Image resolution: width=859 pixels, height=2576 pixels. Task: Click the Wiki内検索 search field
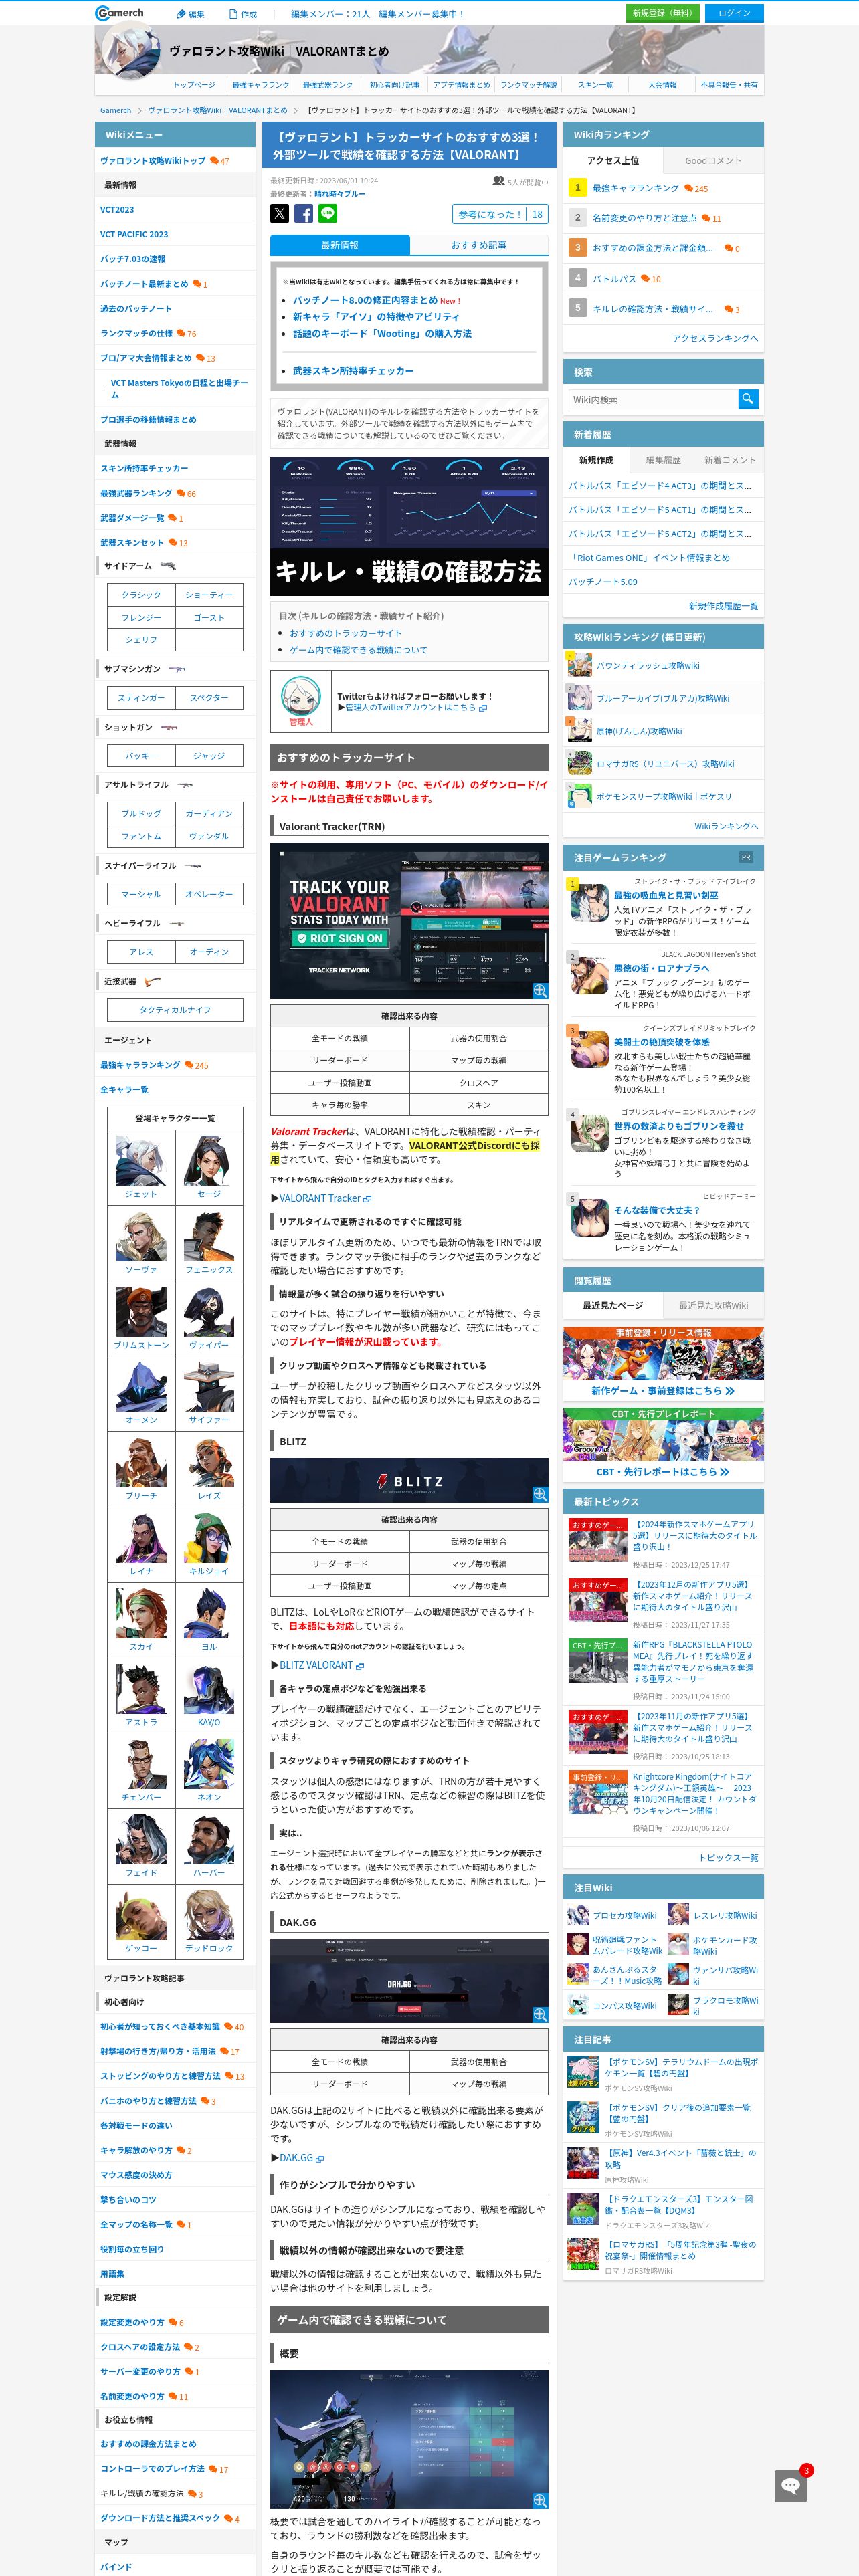pyautogui.click(x=653, y=399)
